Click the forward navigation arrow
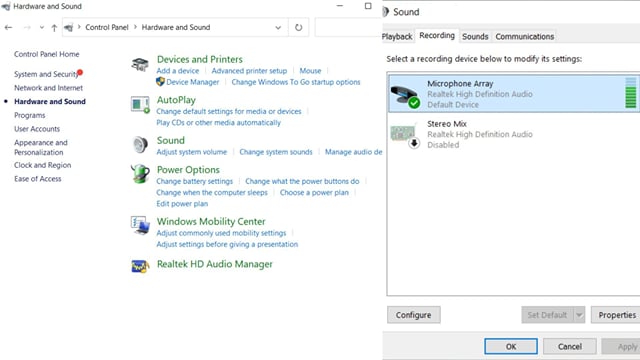 pyautogui.click(x=27, y=27)
